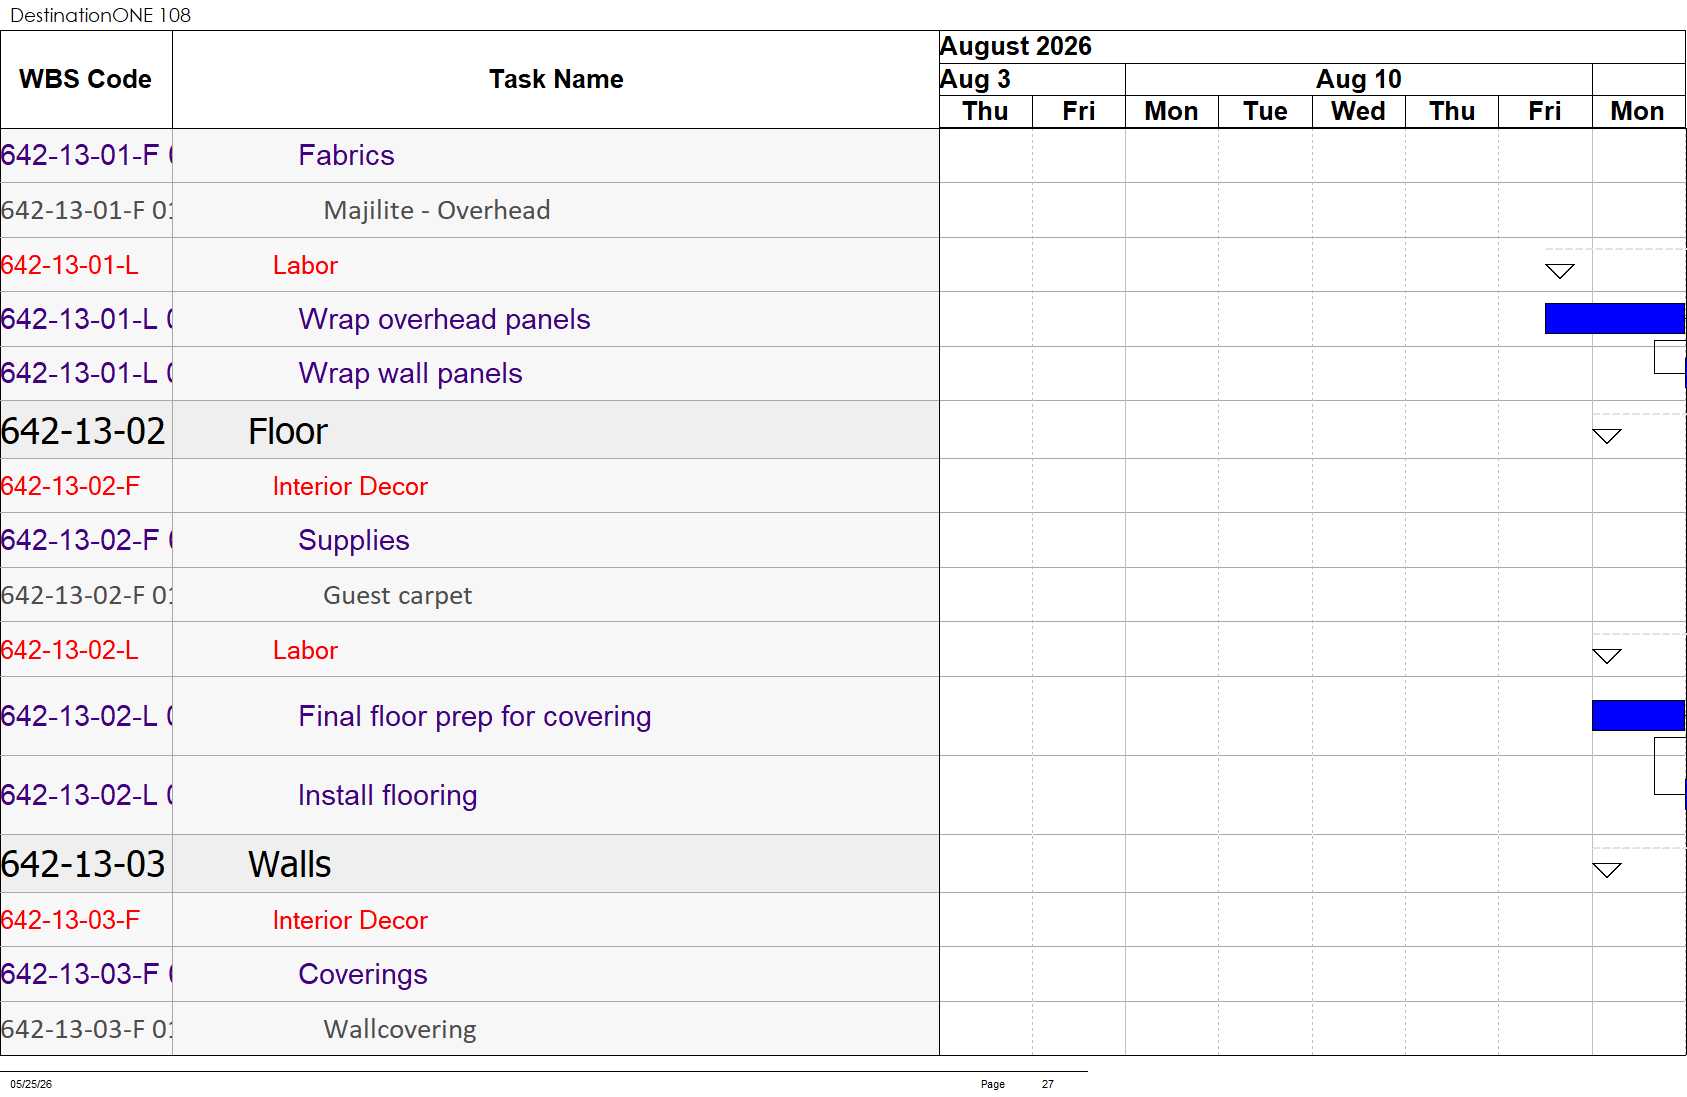Select the Aug 10 week header
The height and width of the screenshot is (1097, 1687).
[1358, 79]
